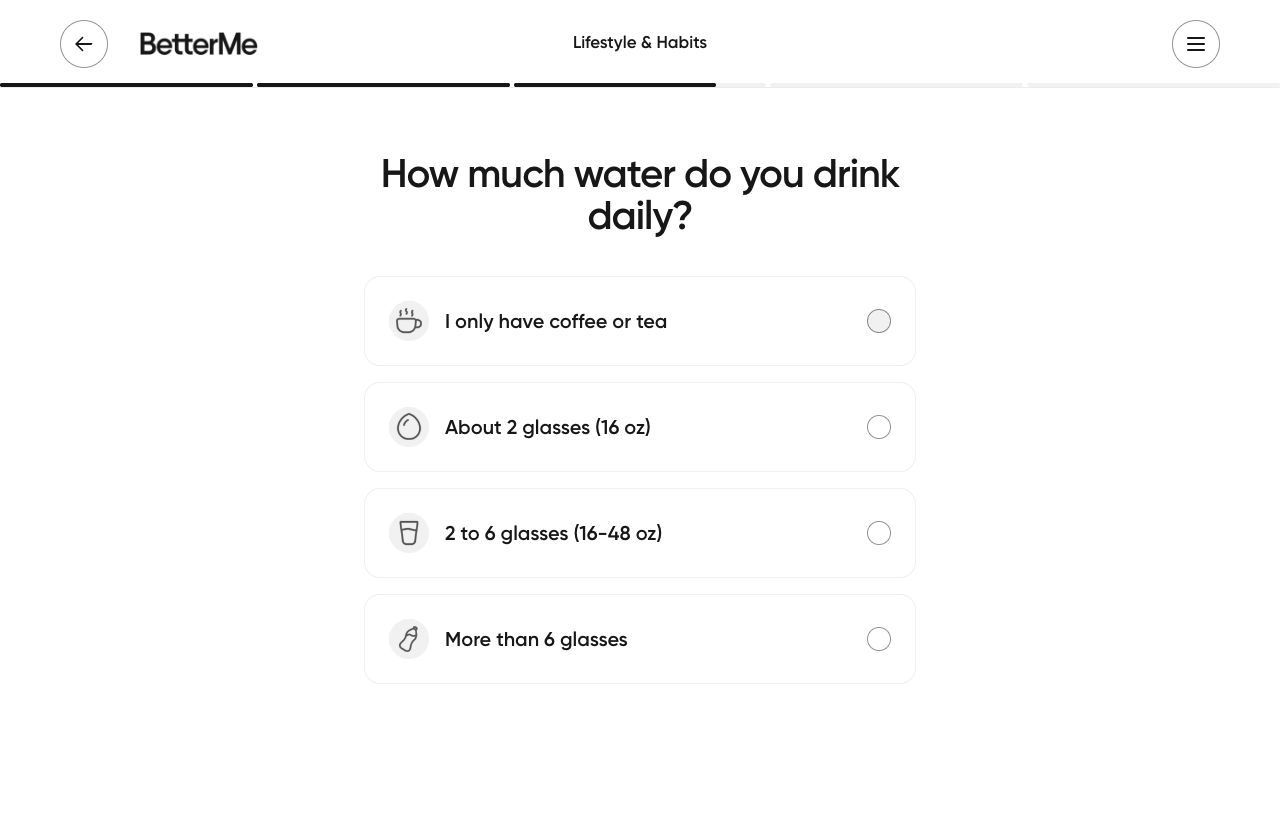Open the hamburger menu
Screen dimensions: 1280x813
click(1195, 44)
